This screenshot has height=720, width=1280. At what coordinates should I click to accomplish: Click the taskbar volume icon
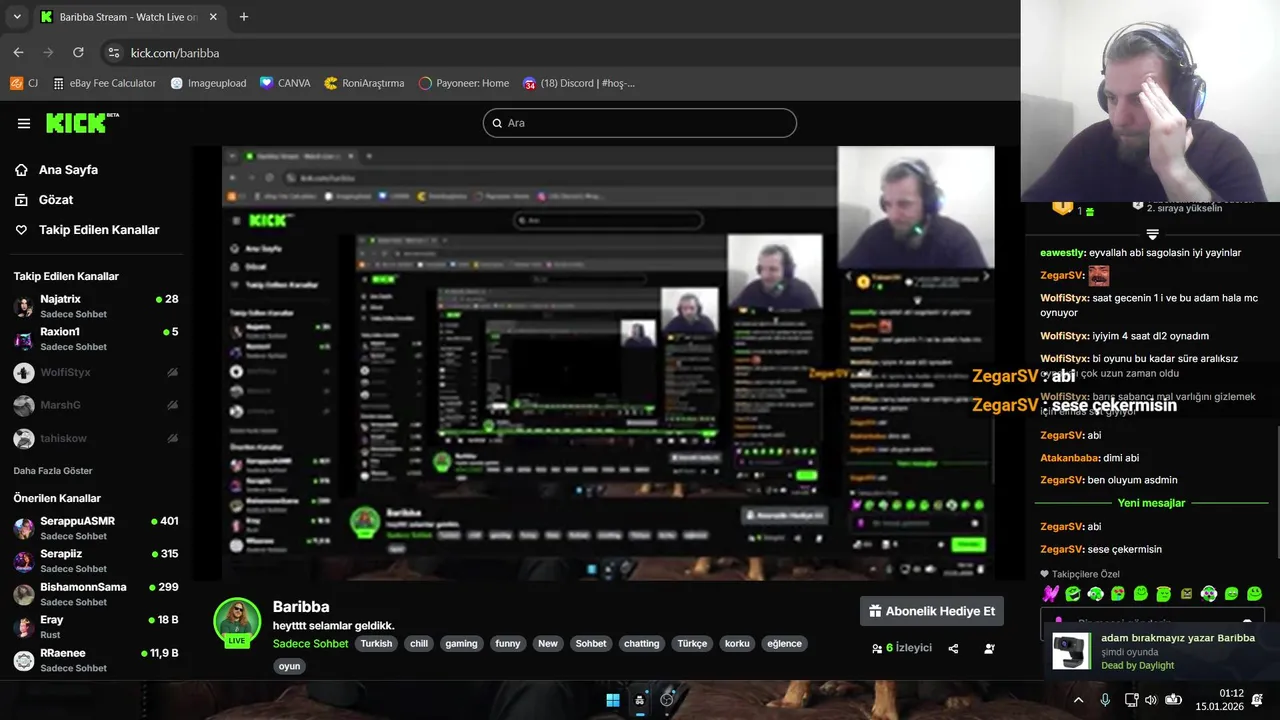click(x=1151, y=700)
